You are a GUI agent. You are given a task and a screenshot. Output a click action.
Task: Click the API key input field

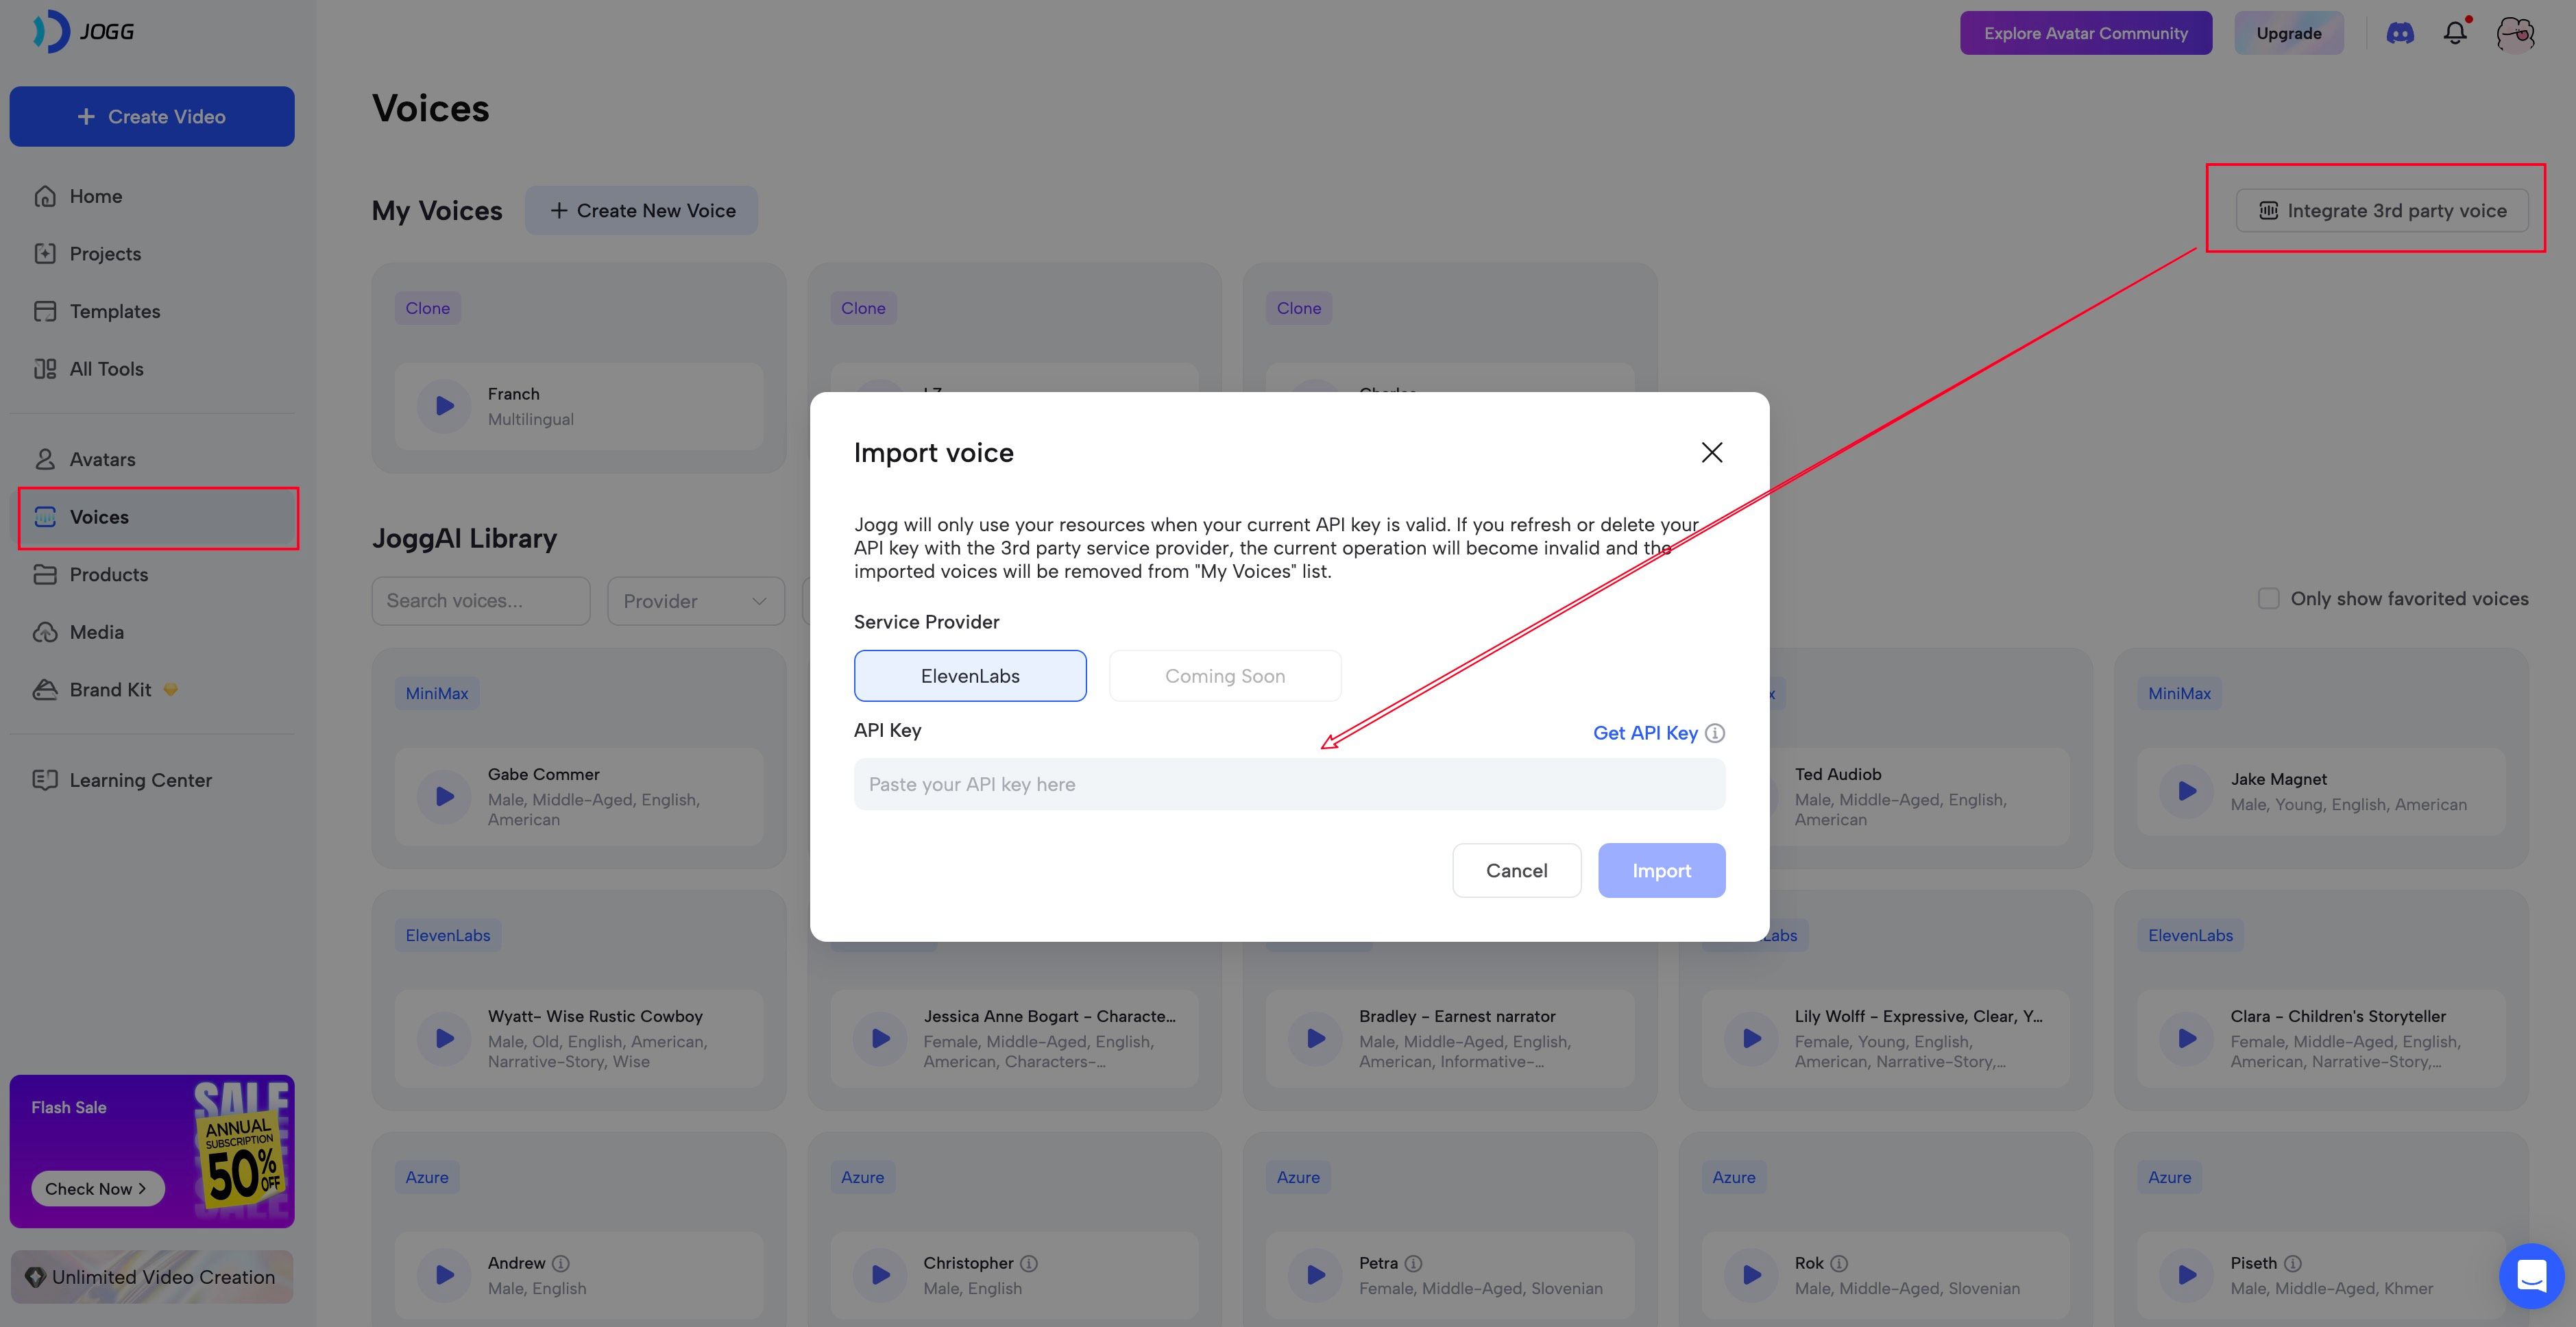1288,784
